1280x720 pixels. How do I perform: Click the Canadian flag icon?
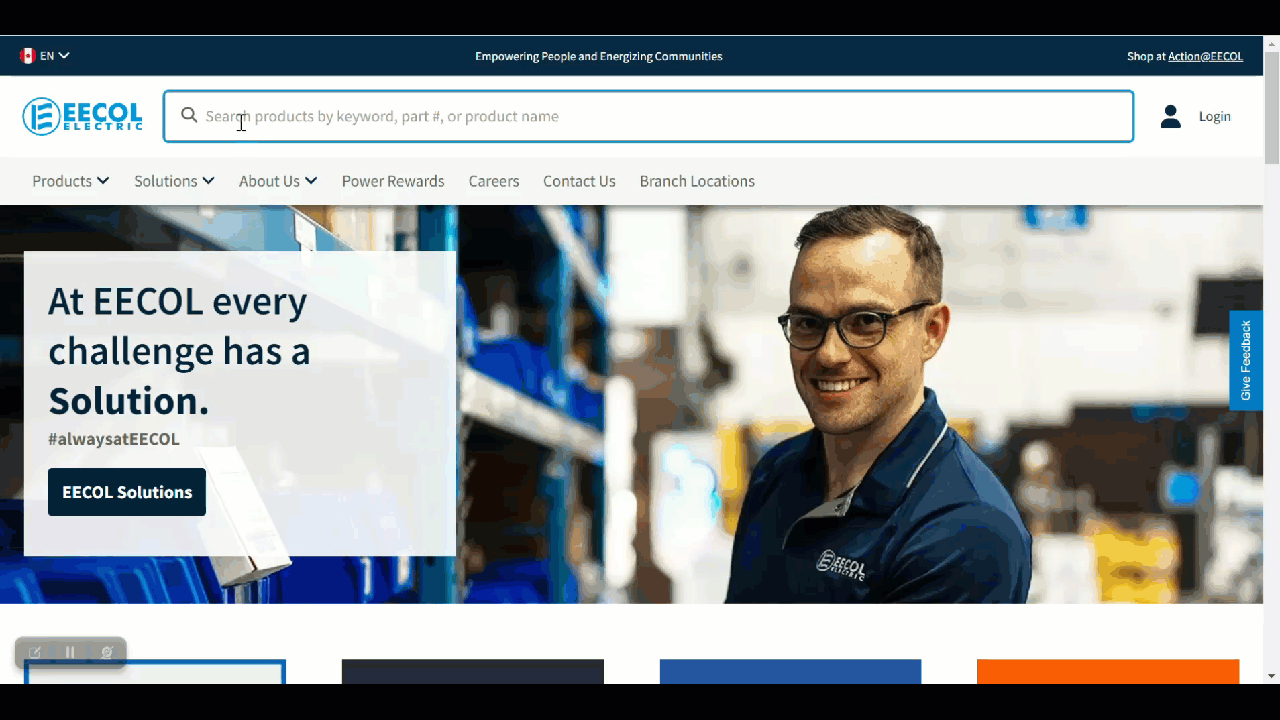pos(28,56)
